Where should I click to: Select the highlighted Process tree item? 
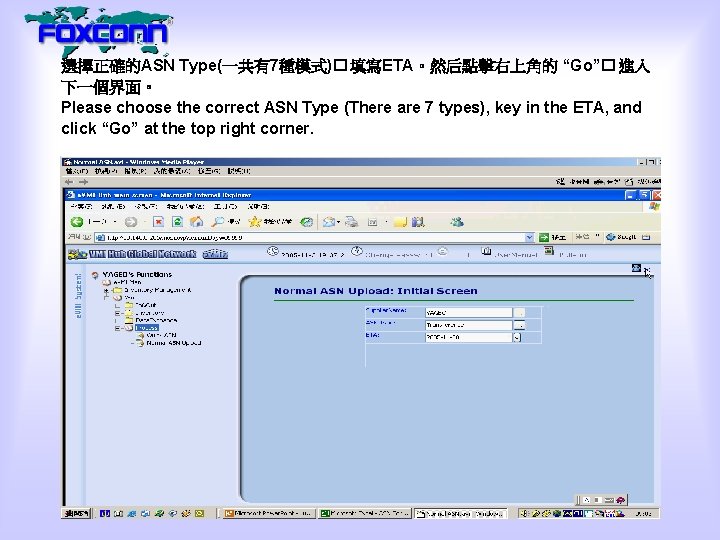click(146, 328)
